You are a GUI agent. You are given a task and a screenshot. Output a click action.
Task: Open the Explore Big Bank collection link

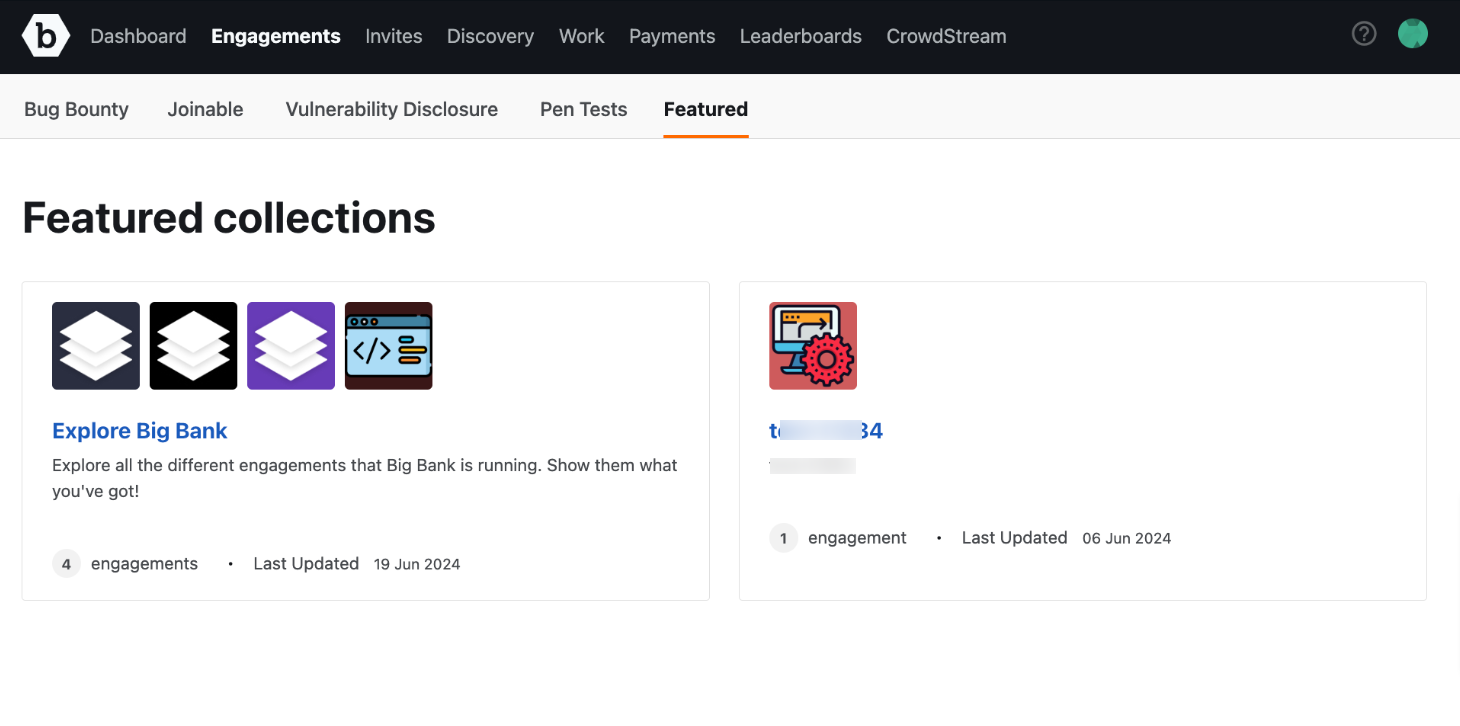pyautogui.click(x=140, y=431)
